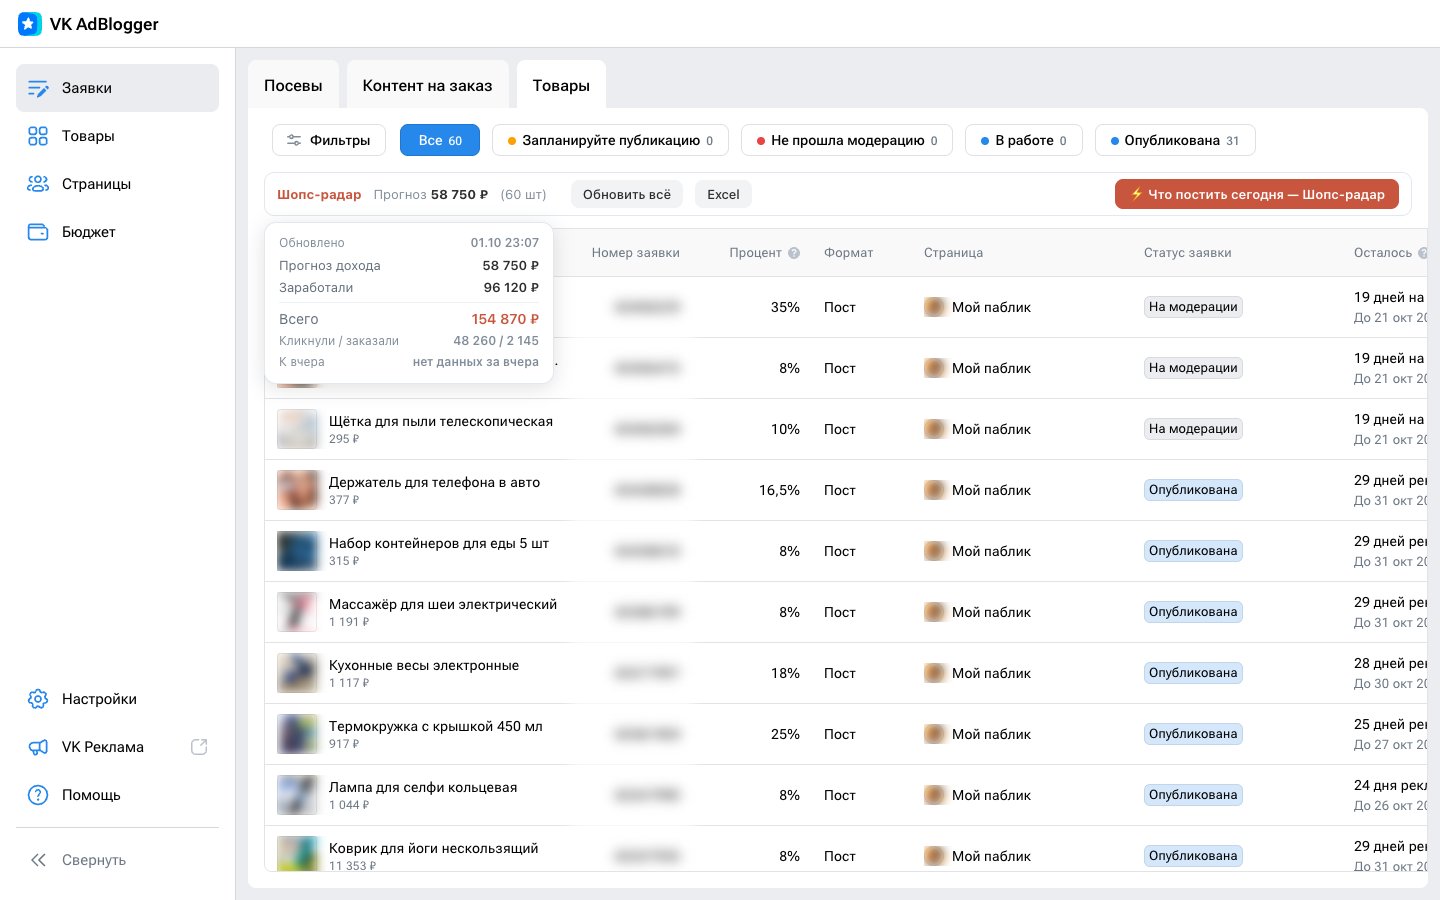This screenshot has width=1440, height=900.
Task: Filter by Не прошла модерацию status
Action: [847, 140]
